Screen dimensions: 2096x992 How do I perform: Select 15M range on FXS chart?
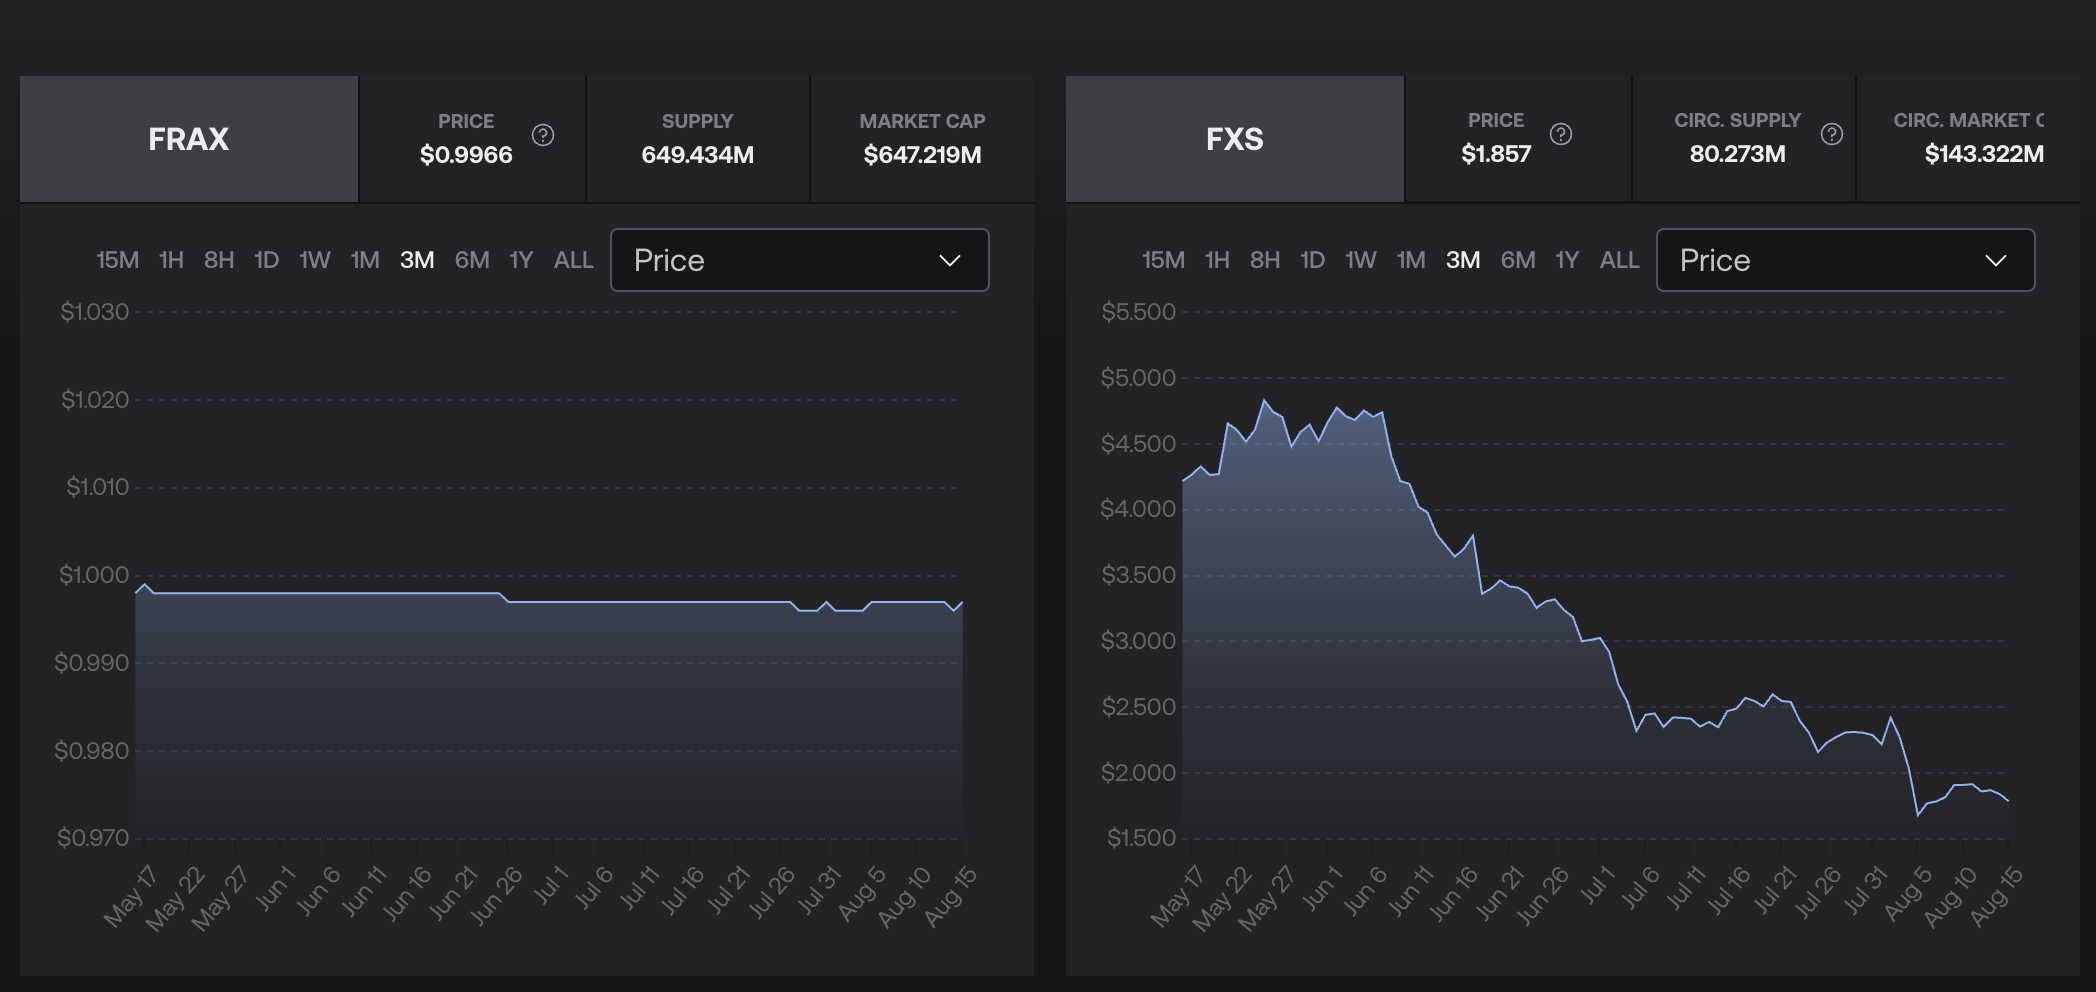click(x=1163, y=260)
